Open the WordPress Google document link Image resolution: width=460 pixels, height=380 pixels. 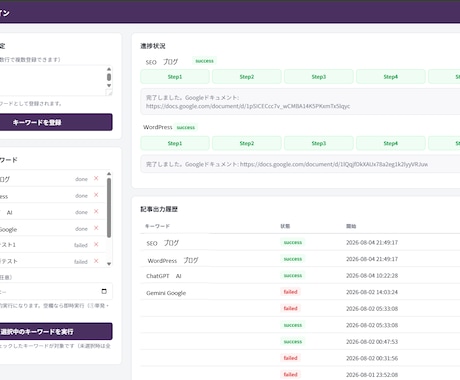334,164
